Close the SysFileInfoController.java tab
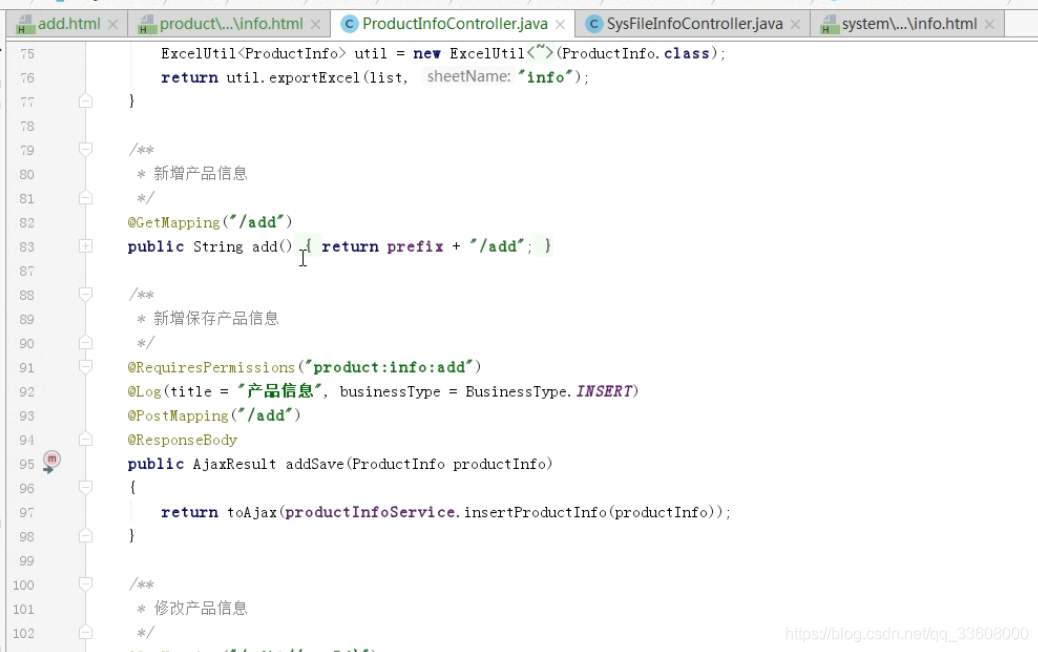Image resolution: width=1038 pixels, height=652 pixels. point(795,25)
